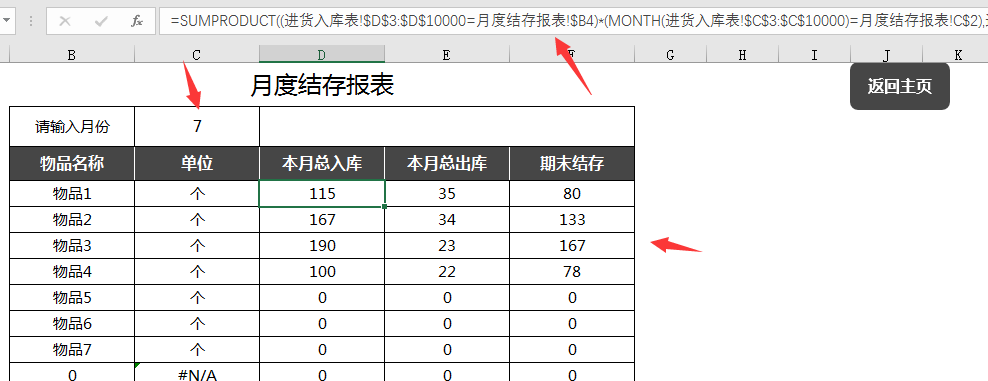Open the Insert Function fx button
This screenshot has height=381, width=988.
[137, 21]
